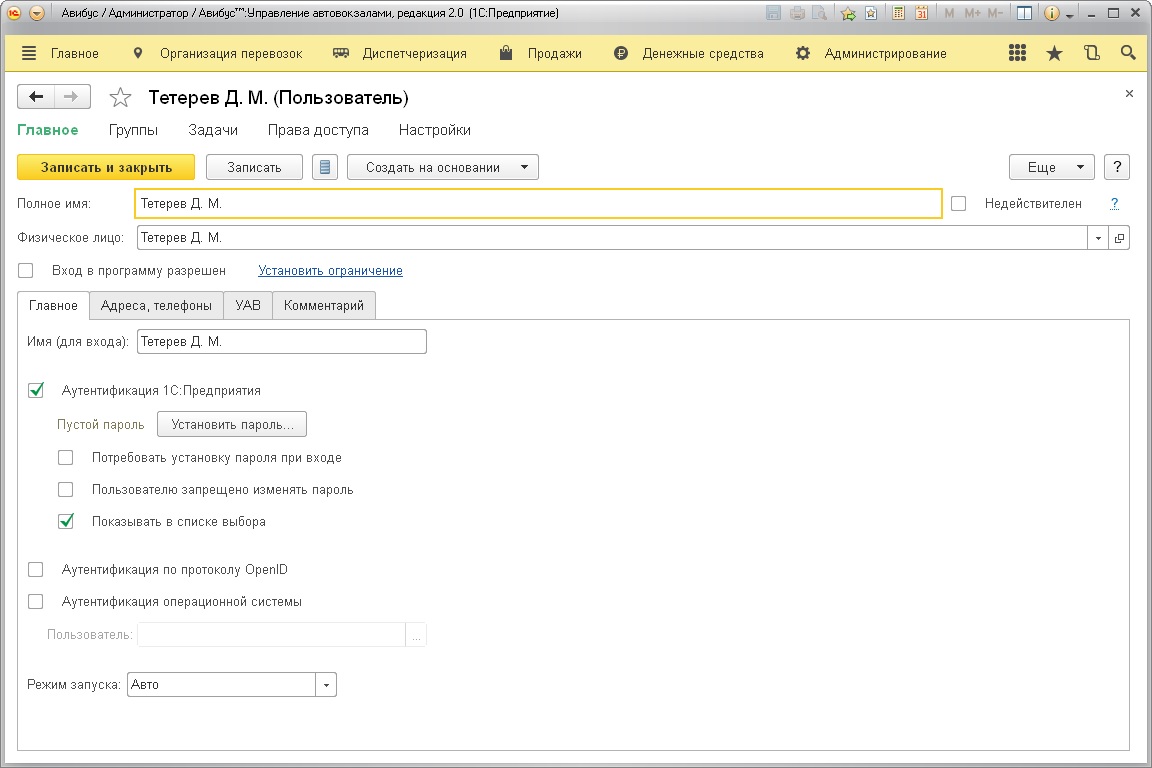Click the search magnifier icon
The height and width of the screenshot is (768, 1152).
click(x=1128, y=54)
